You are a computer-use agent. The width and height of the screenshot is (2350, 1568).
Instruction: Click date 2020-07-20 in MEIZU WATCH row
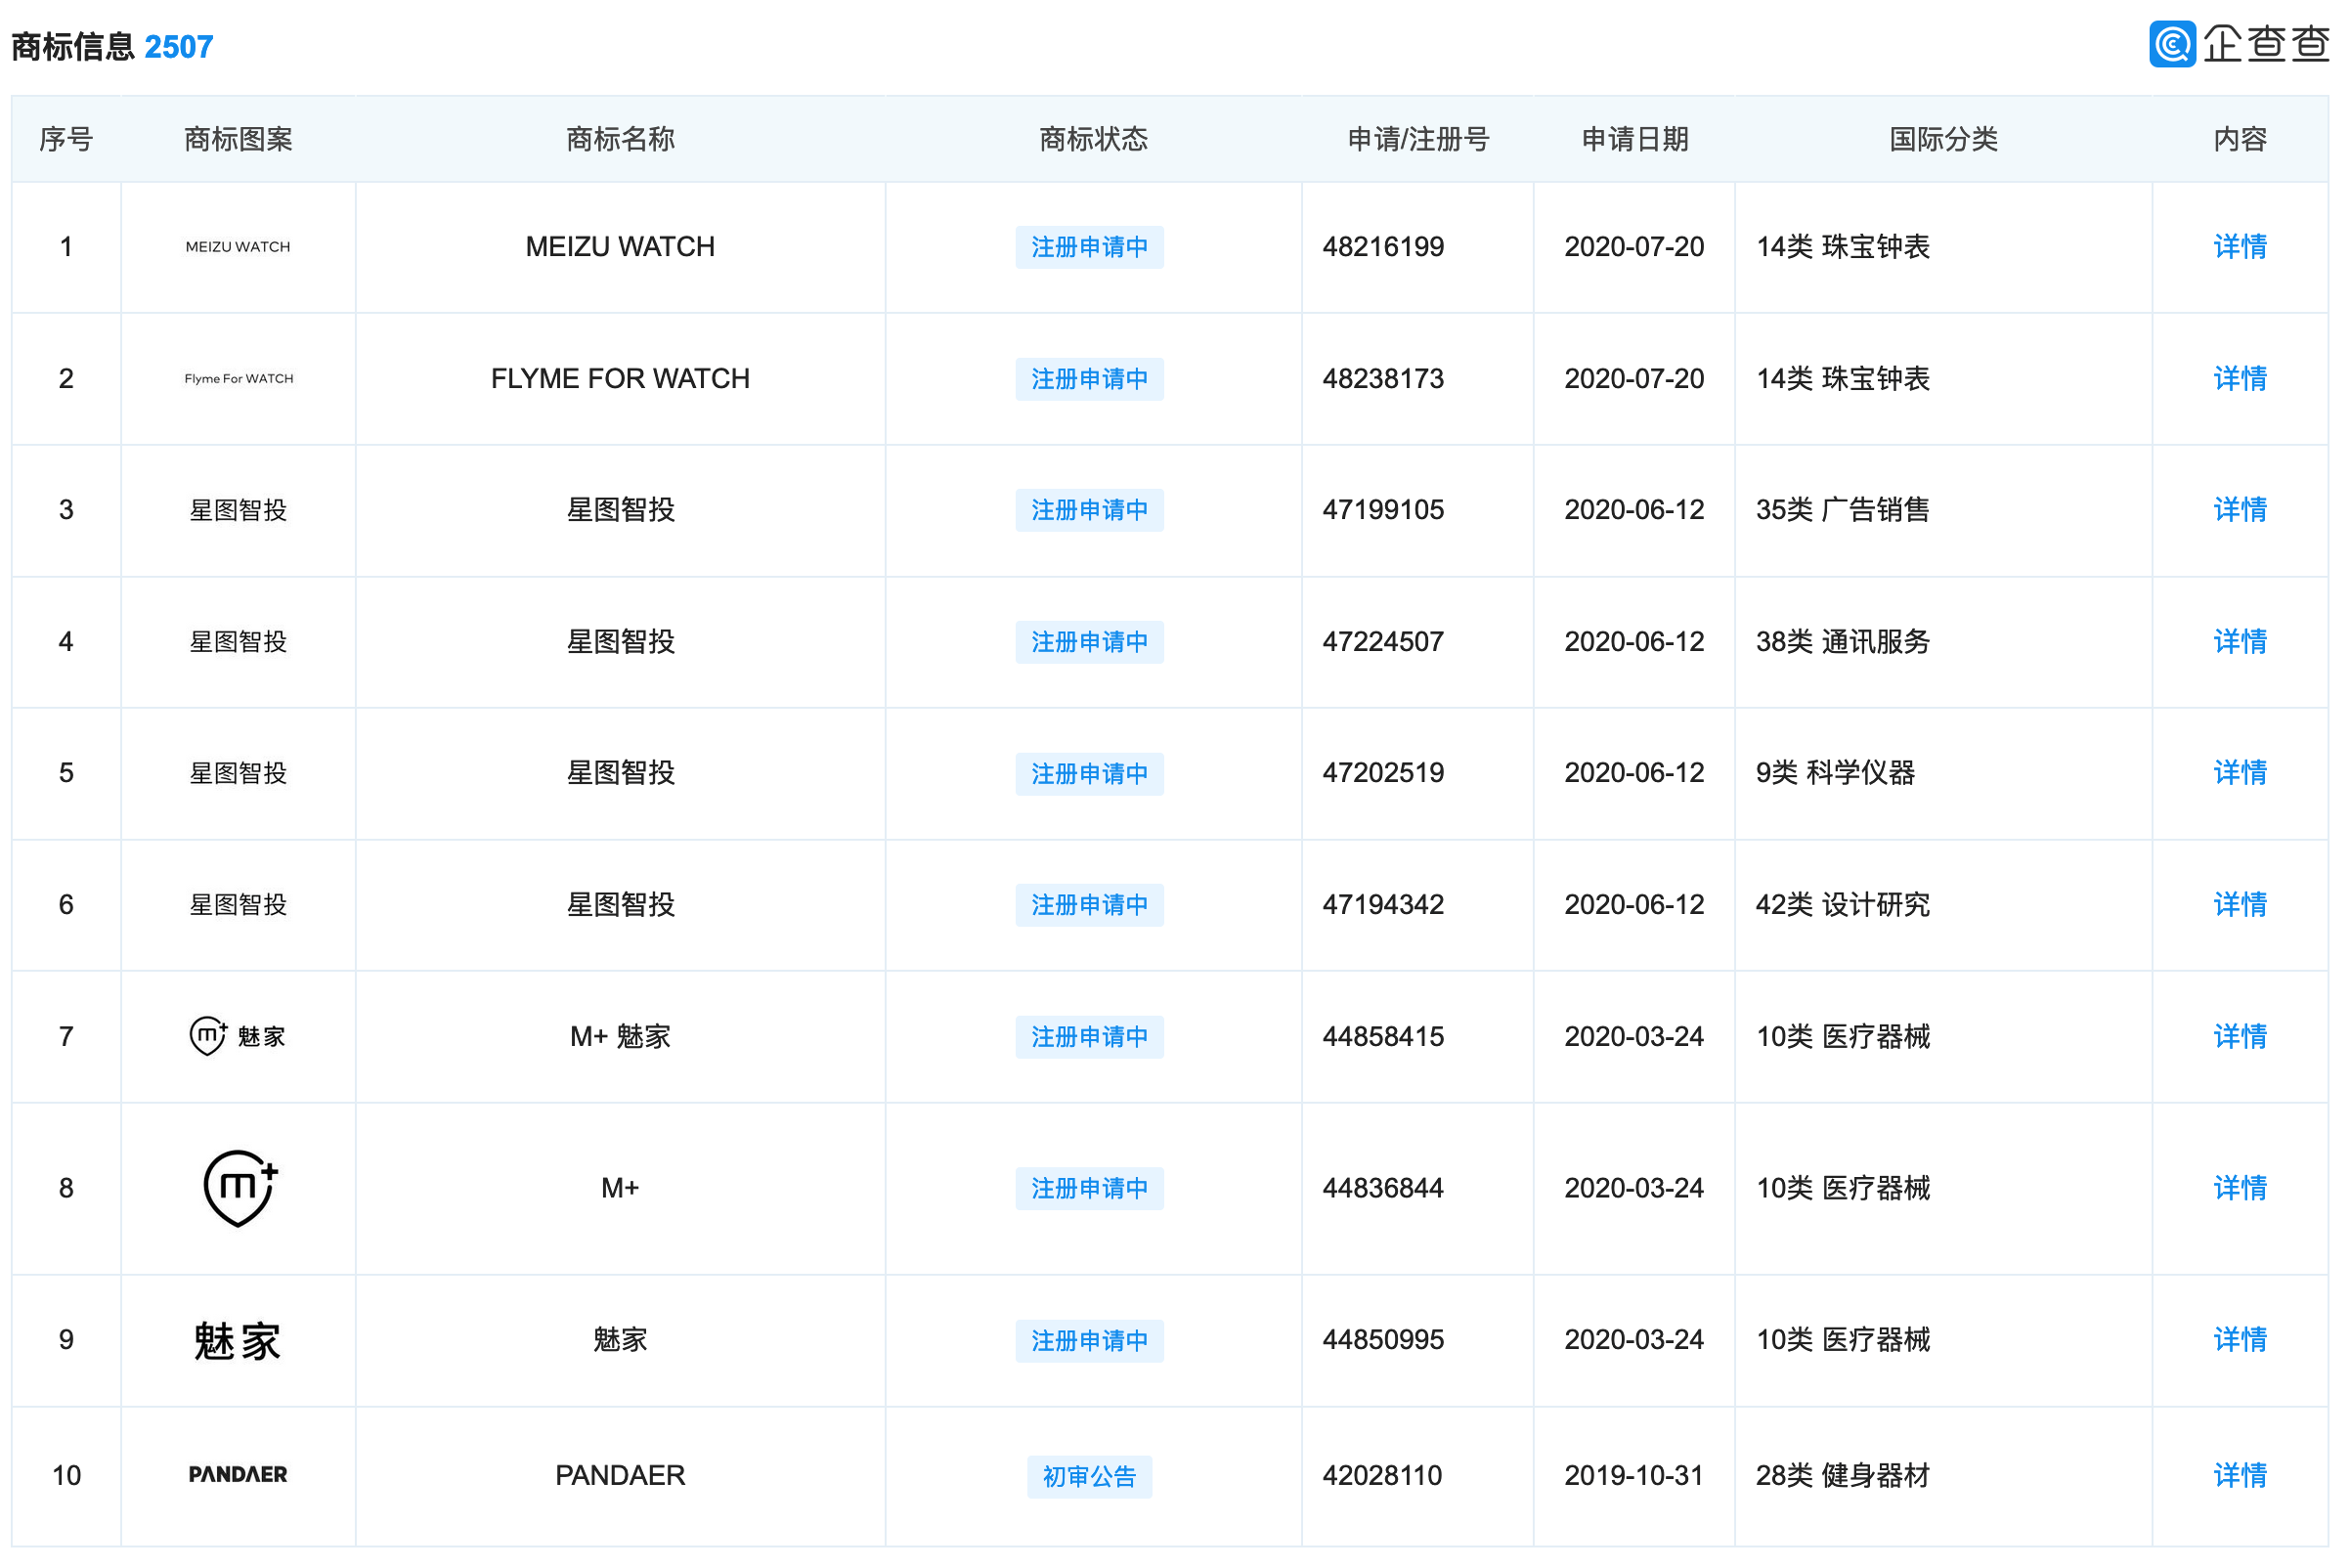1634,247
